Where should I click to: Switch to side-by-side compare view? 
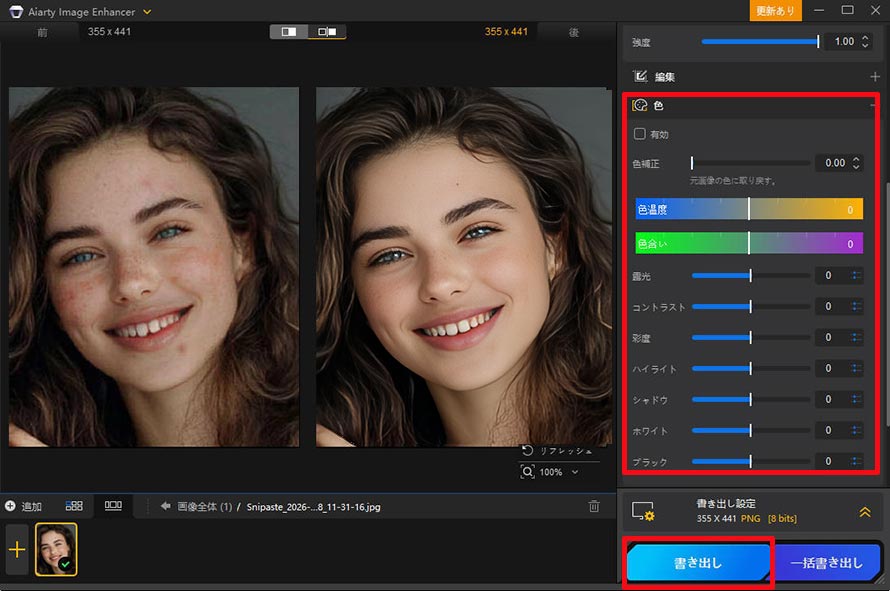pos(327,32)
